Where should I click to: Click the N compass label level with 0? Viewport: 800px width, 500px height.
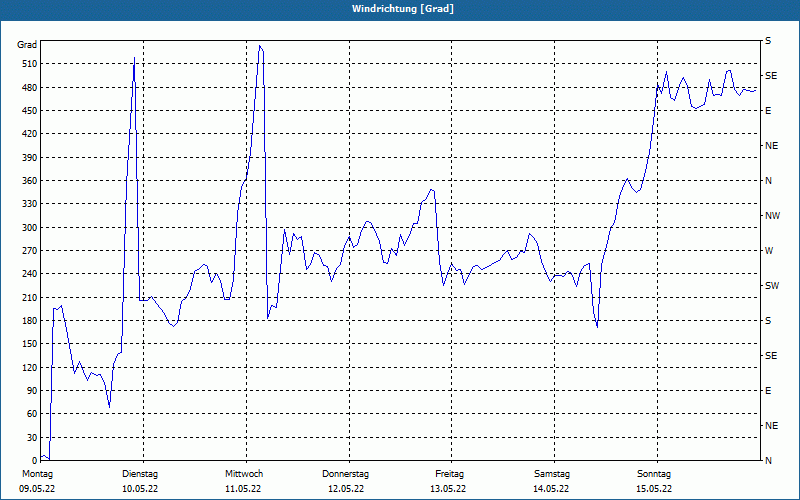click(x=768, y=461)
